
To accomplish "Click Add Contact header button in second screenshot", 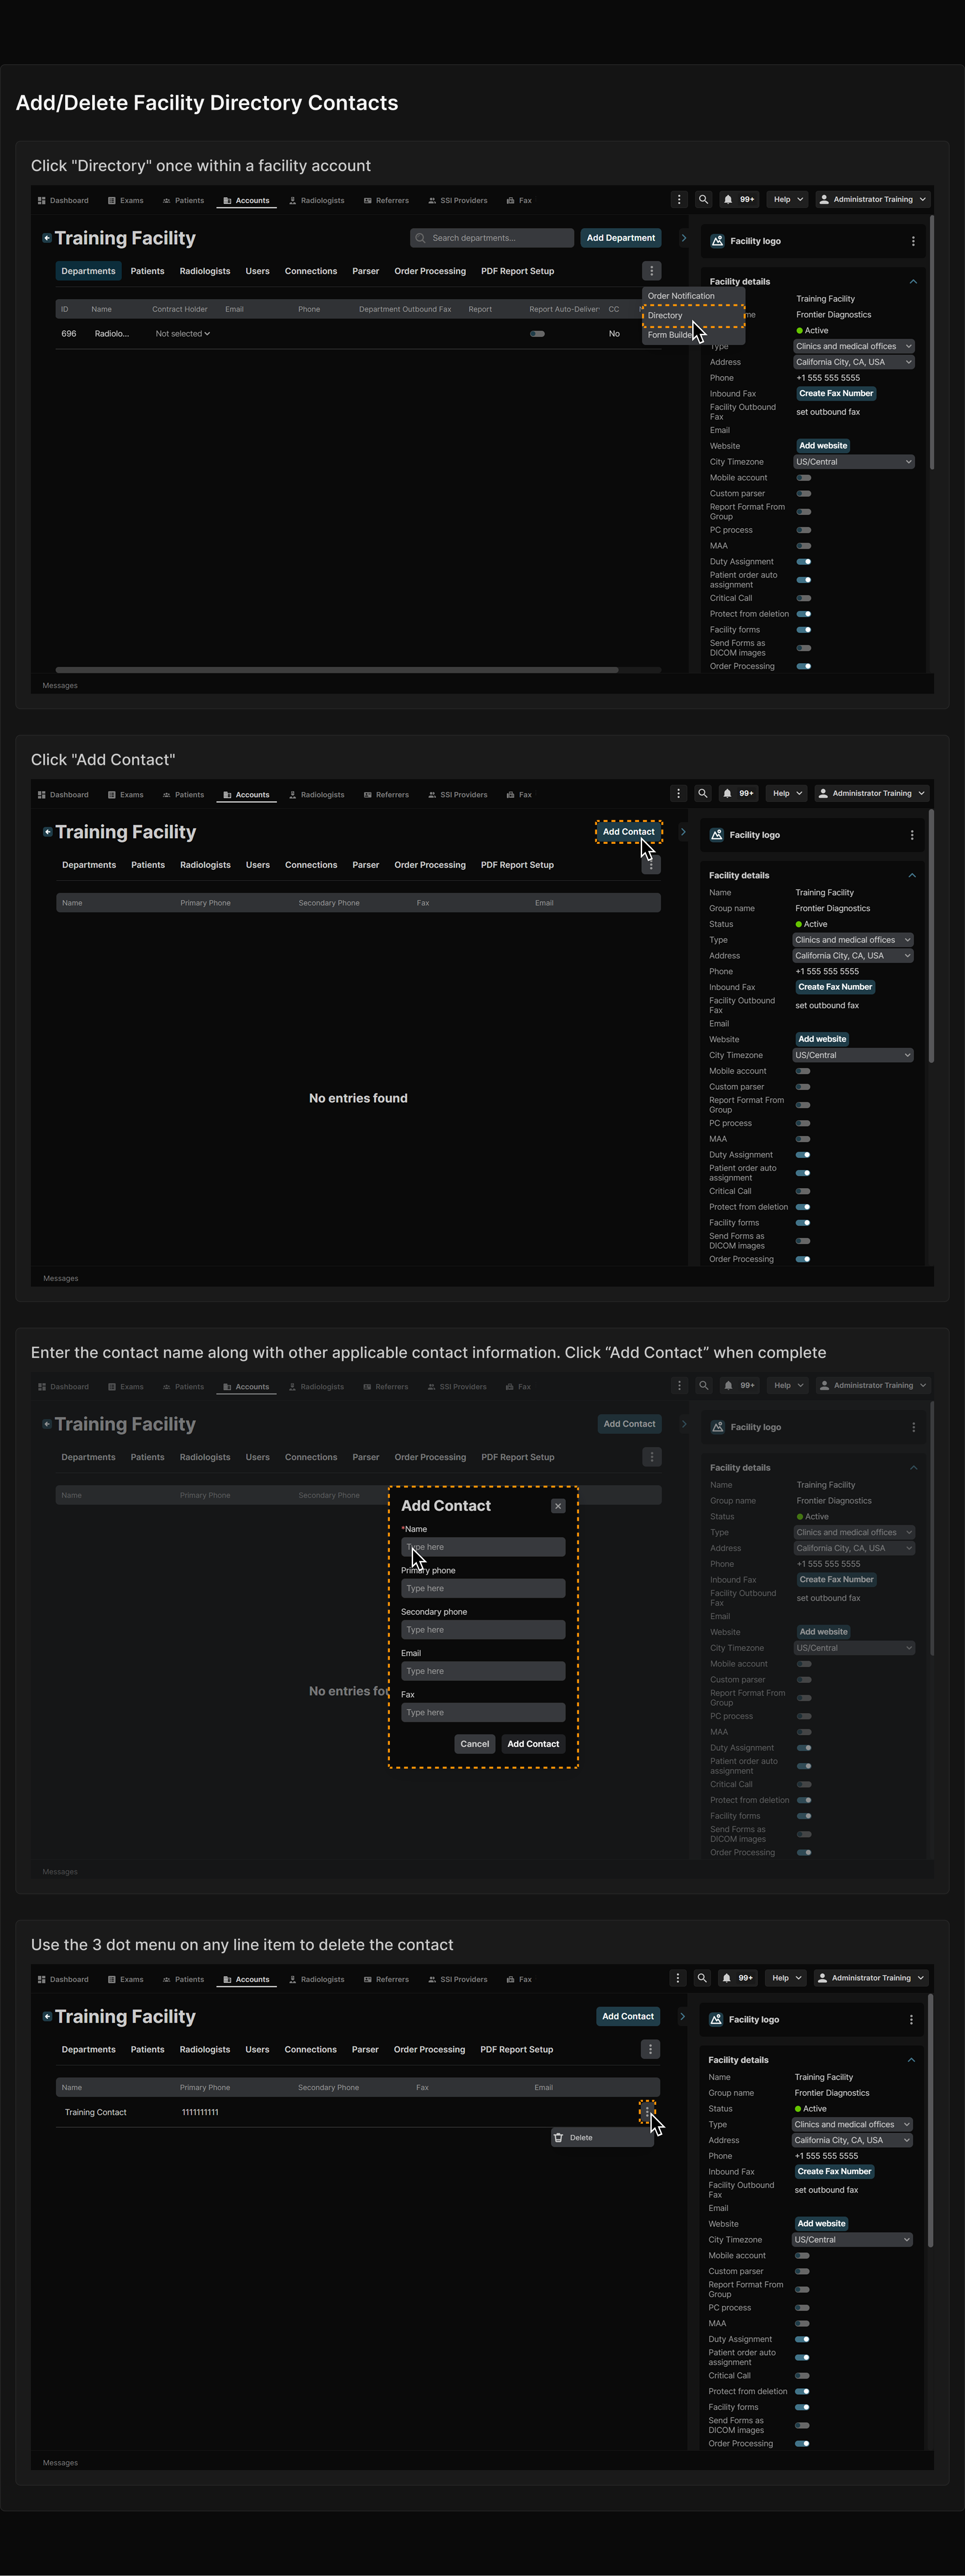I will 629,832.
